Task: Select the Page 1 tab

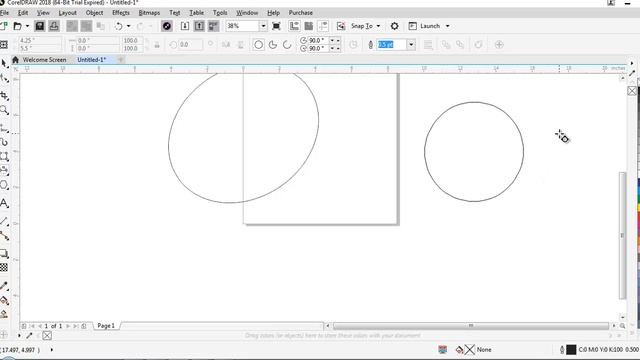Action: [106, 326]
